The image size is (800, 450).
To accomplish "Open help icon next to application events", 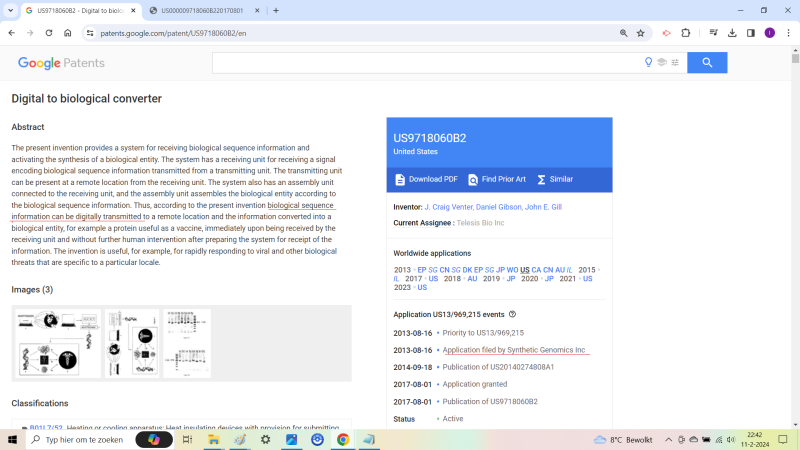I will click(512, 314).
